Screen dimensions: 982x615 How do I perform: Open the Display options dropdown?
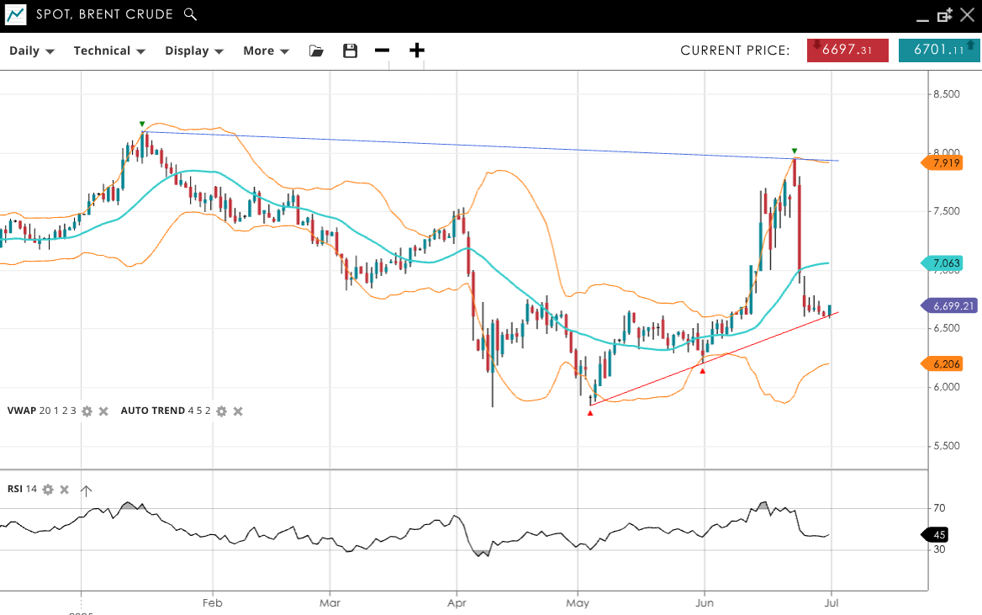(193, 51)
